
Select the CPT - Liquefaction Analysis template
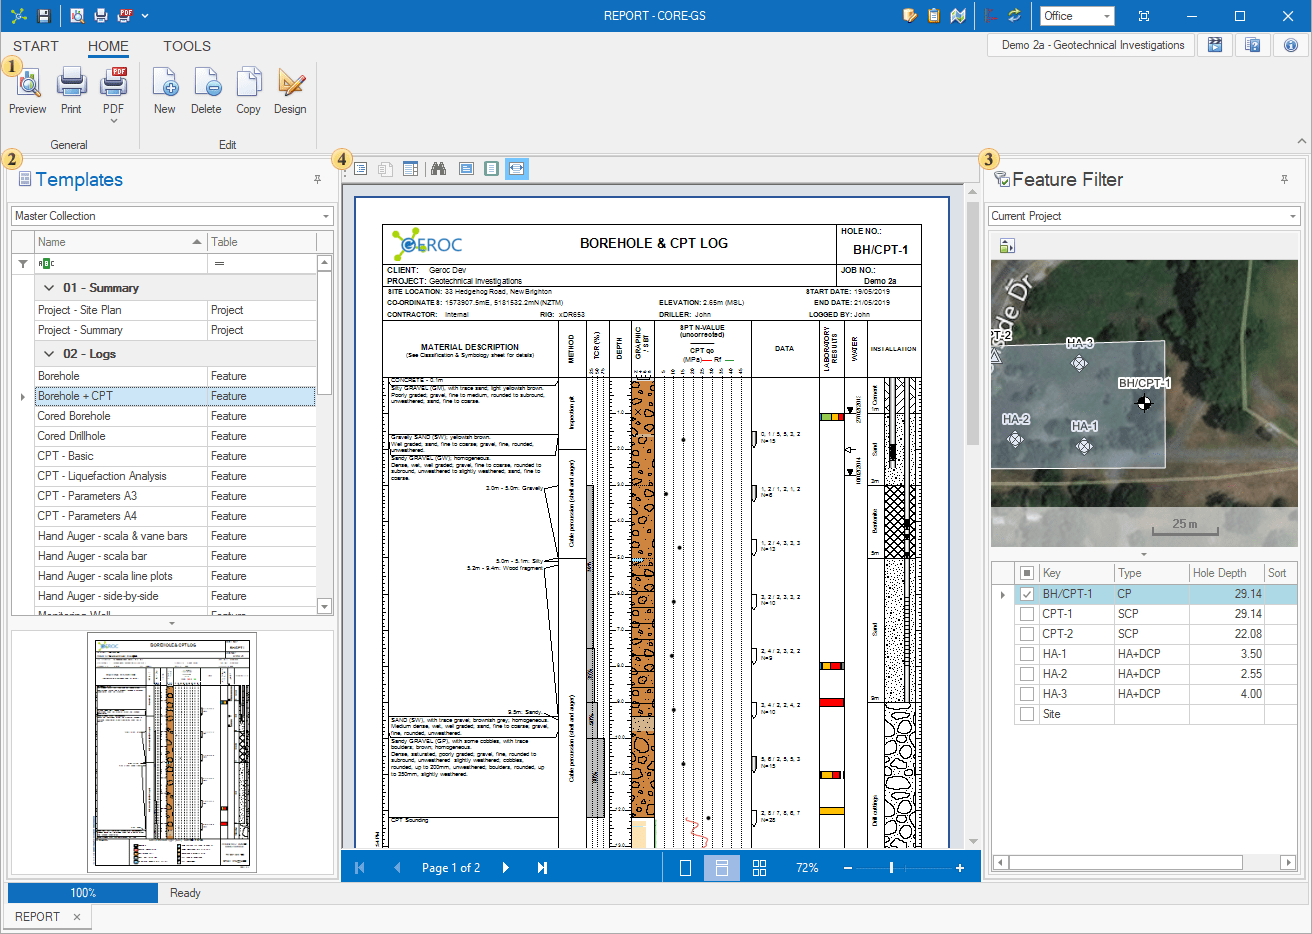click(x=175, y=476)
